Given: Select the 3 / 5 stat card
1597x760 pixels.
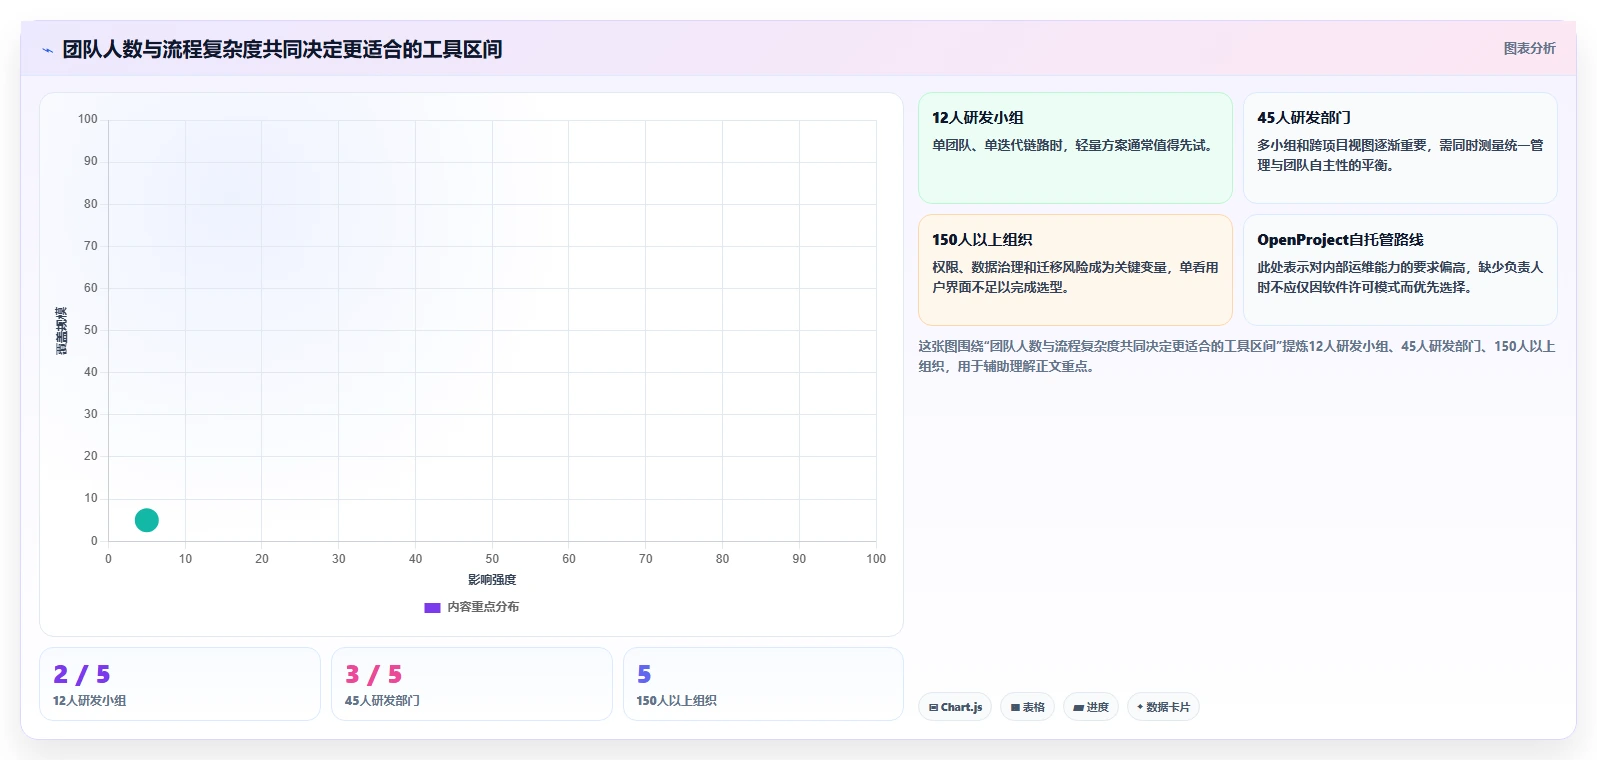Looking at the screenshot, I should click(x=471, y=684).
